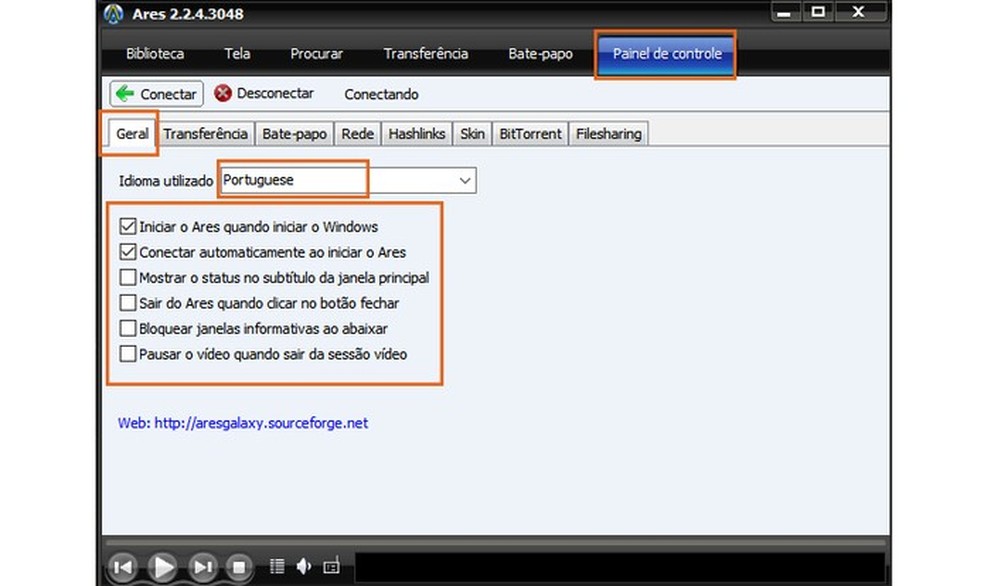Skip to next track
This screenshot has width=984, height=586.
203,567
